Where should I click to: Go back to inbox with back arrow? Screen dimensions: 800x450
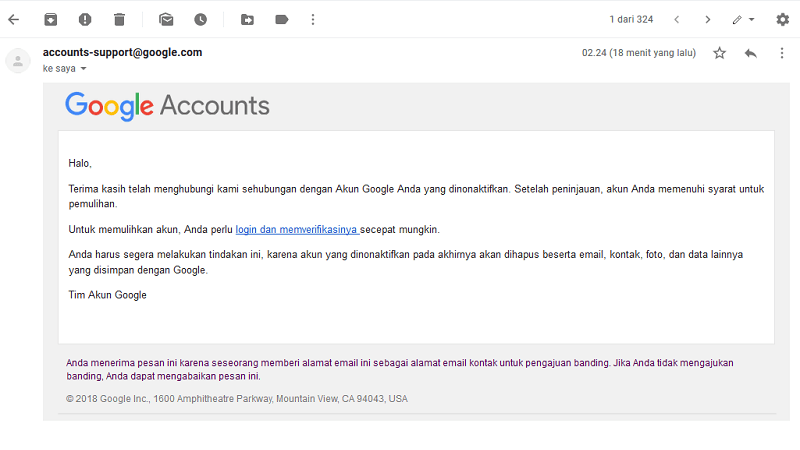tap(14, 20)
